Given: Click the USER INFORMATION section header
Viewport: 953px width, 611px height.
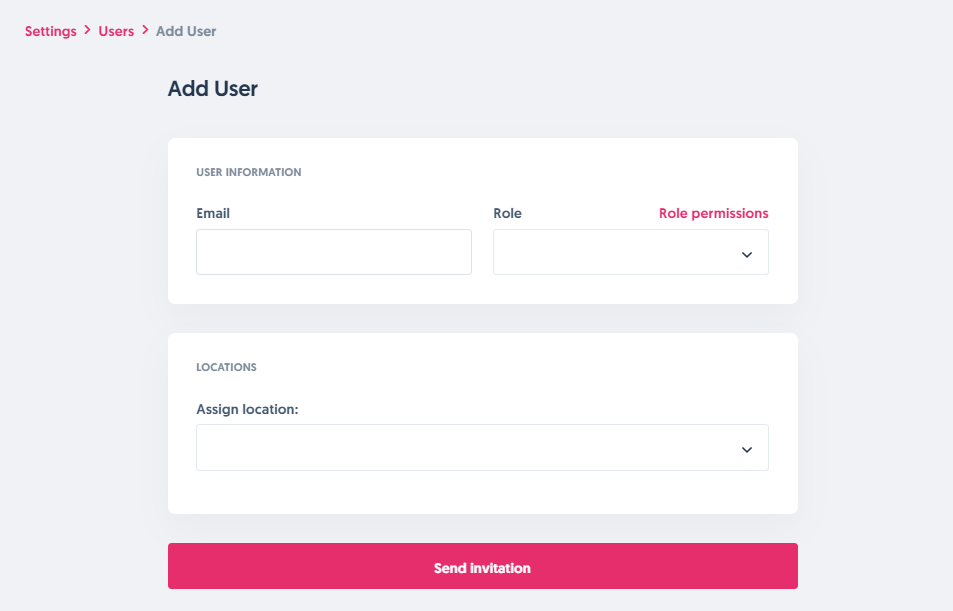Looking at the screenshot, I should coord(249,172).
